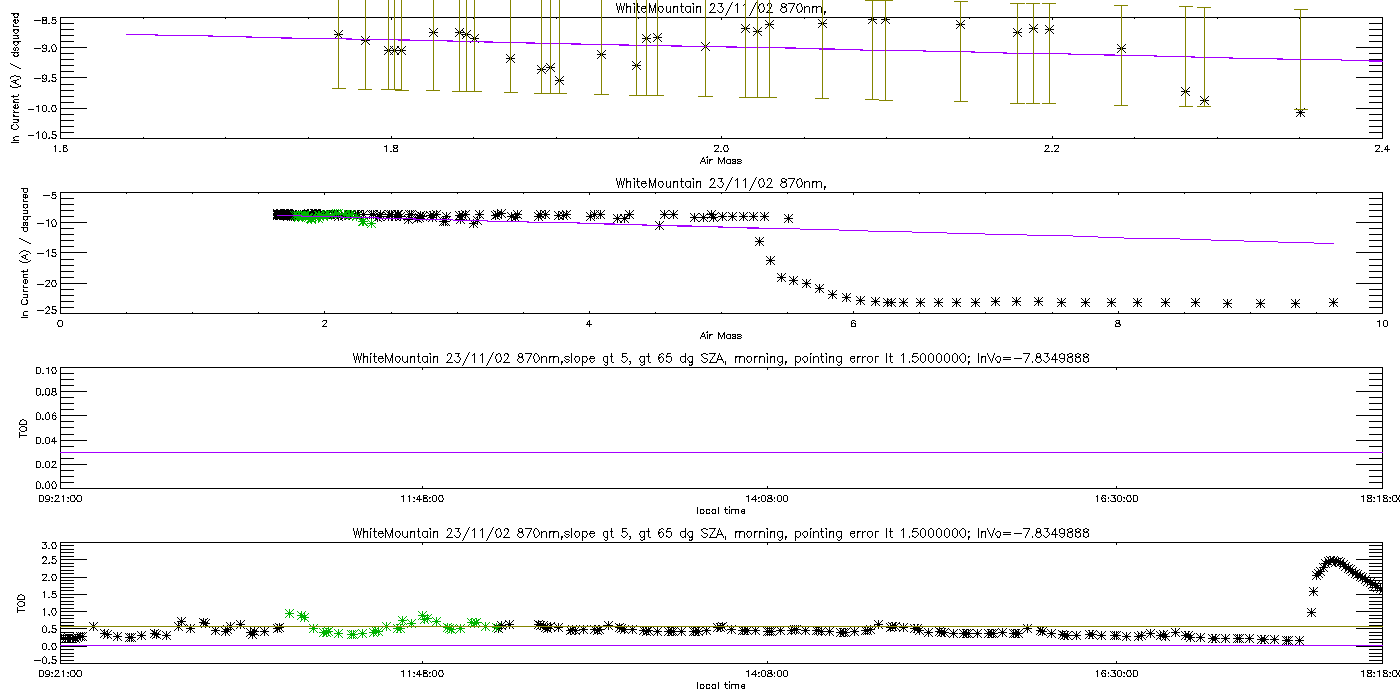Click the TOD peak near end of bottom plot
This screenshot has width=1400, height=700.
tap(1332, 561)
